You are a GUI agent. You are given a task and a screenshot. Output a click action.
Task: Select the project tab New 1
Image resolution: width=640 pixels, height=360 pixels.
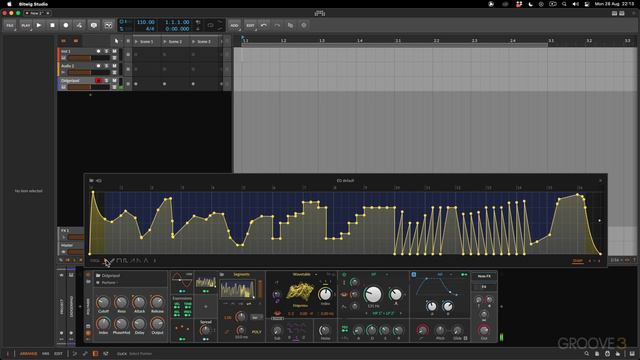(x=37, y=13)
